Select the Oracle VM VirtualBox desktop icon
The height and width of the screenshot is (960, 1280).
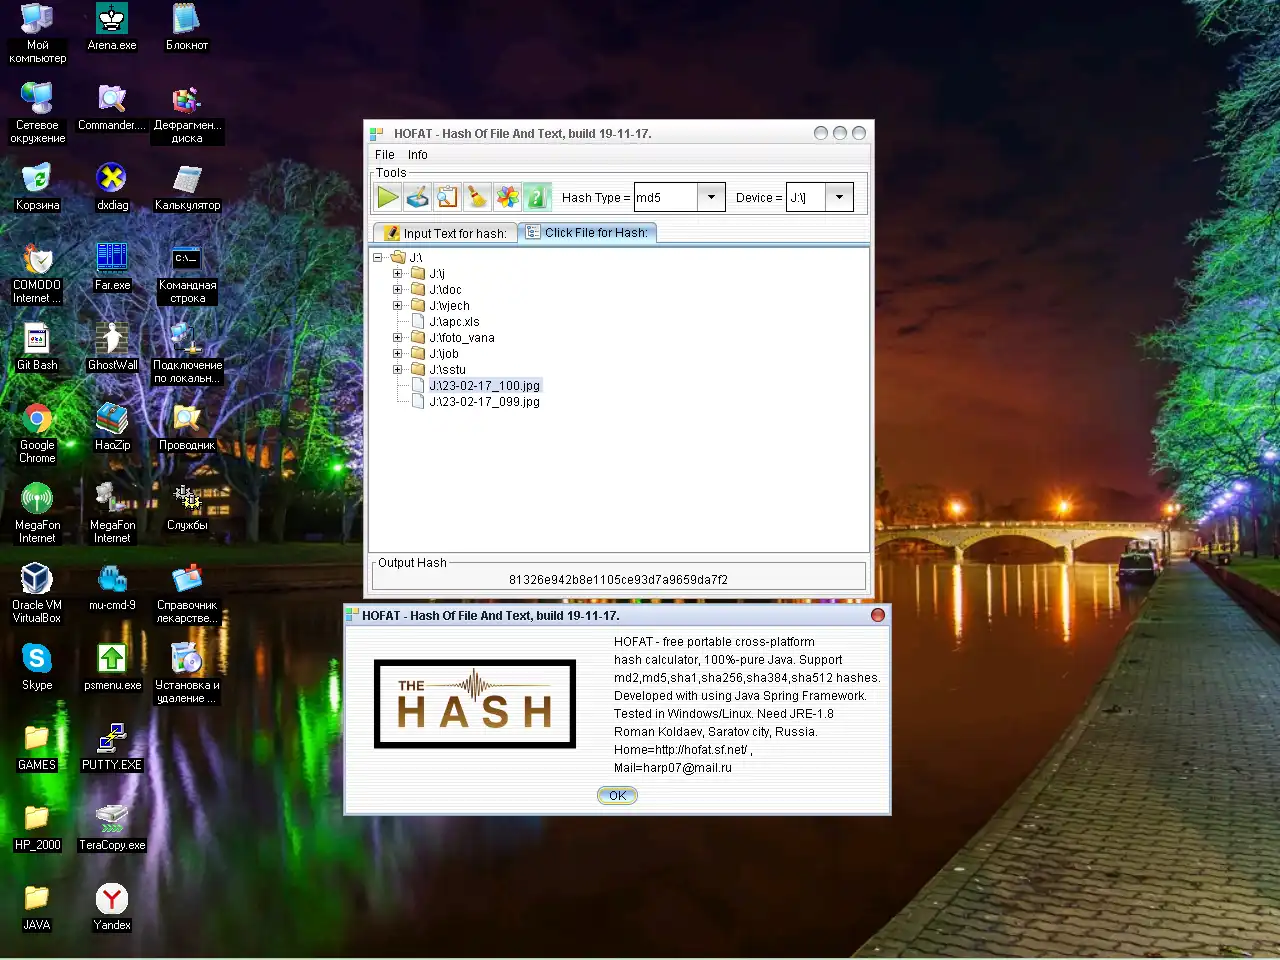[x=37, y=590]
